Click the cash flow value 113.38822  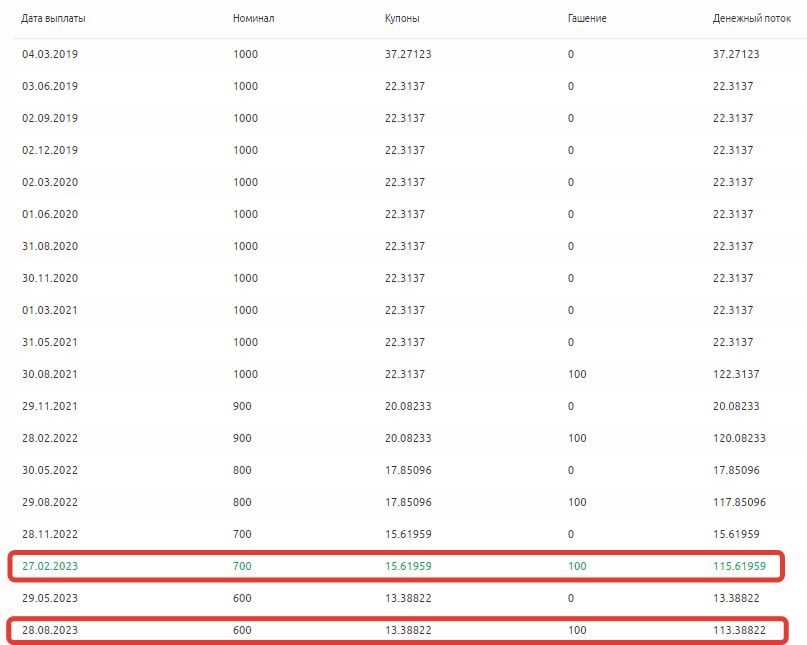tap(739, 630)
